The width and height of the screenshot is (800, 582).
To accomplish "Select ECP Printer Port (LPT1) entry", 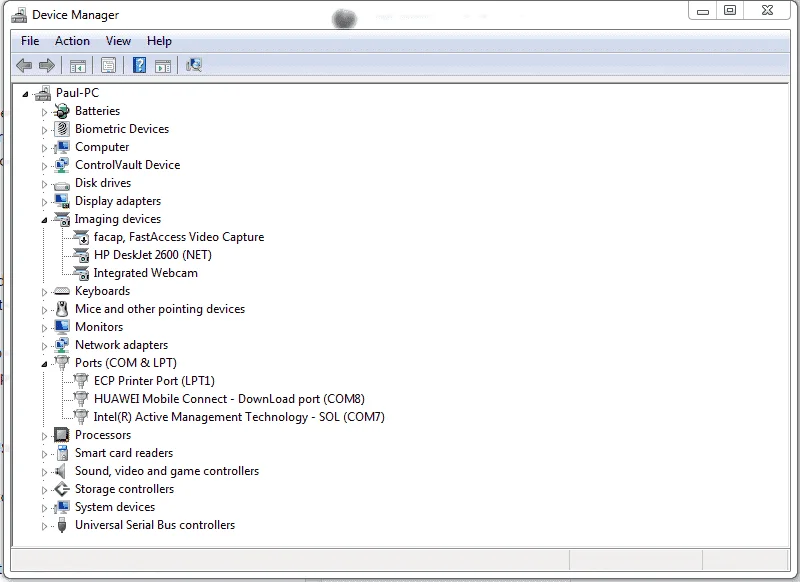I will coord(154,381).
